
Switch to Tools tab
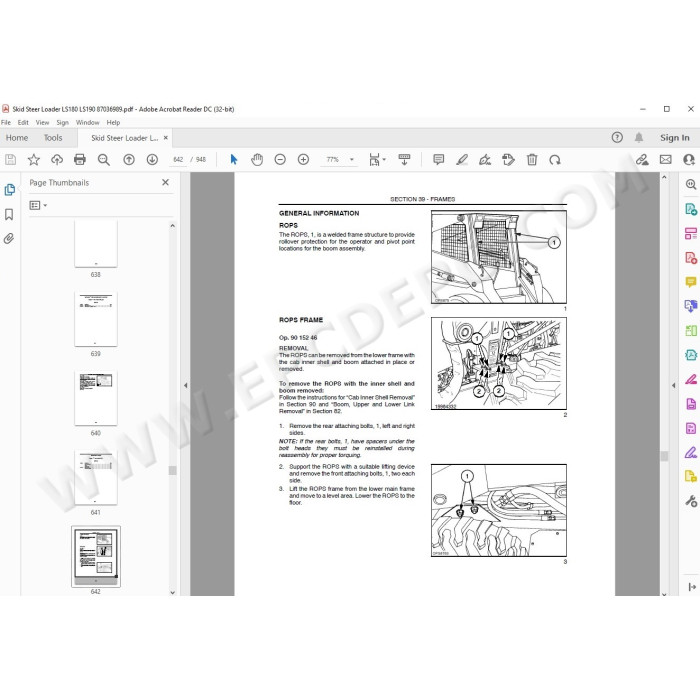click(x=53, y=138)
